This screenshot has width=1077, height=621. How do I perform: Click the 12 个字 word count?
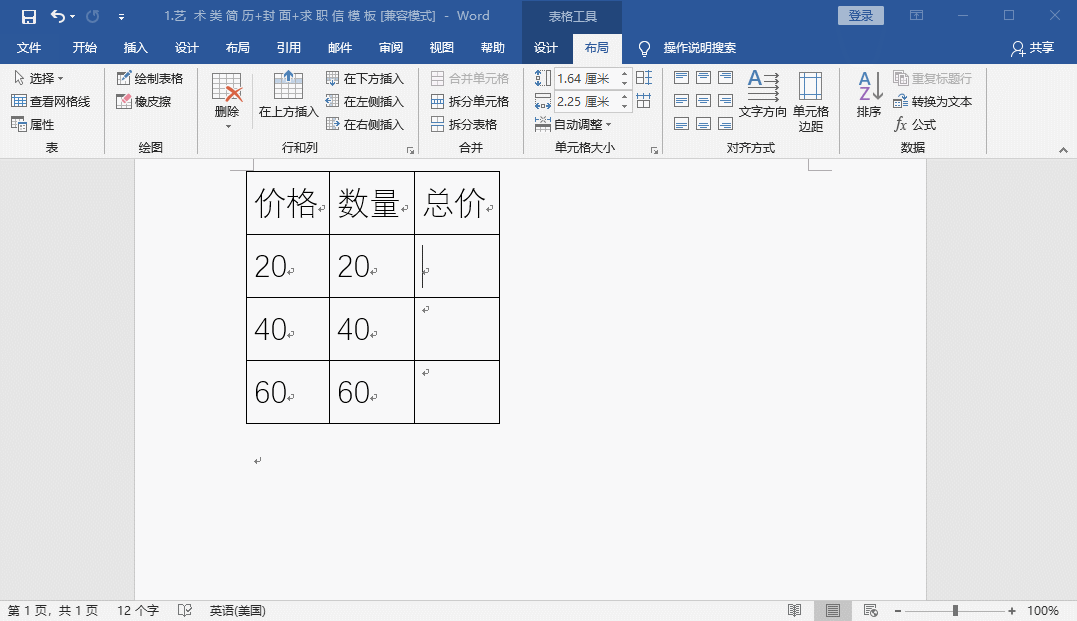138,610
